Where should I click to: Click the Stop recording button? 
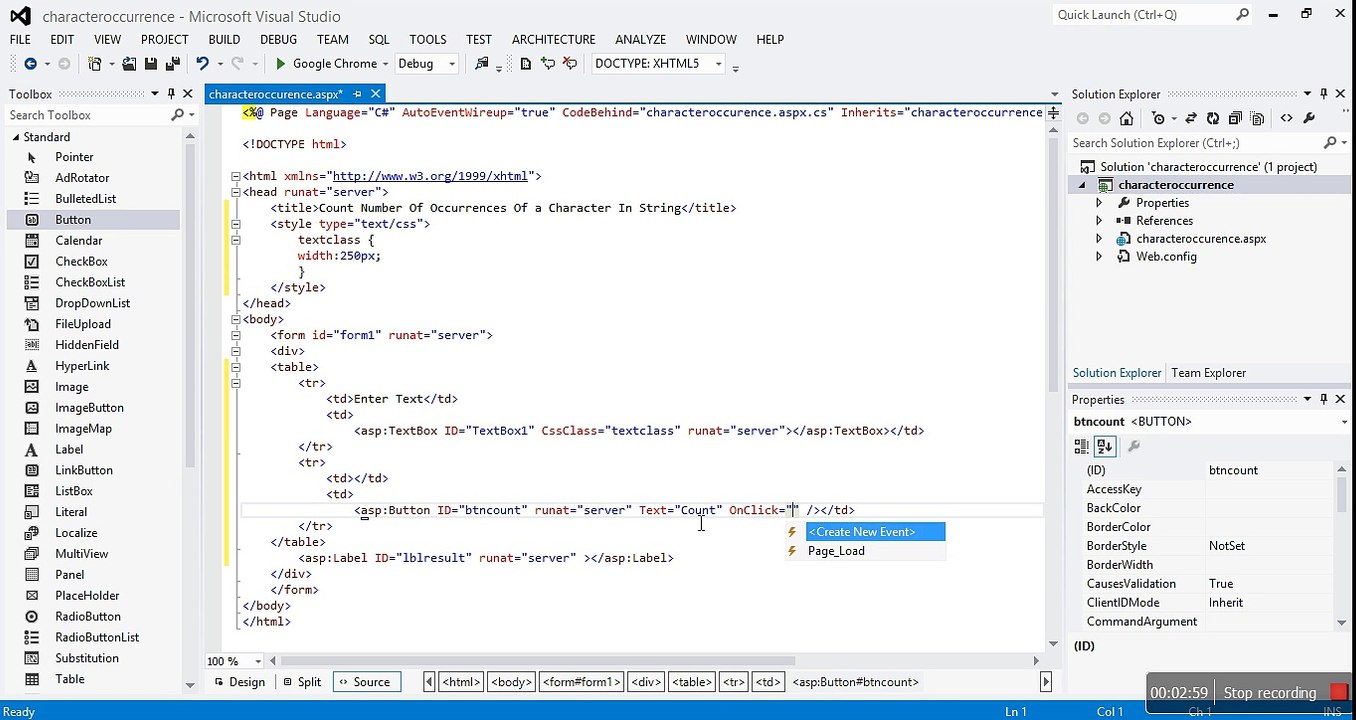(x=1283, y=692)
